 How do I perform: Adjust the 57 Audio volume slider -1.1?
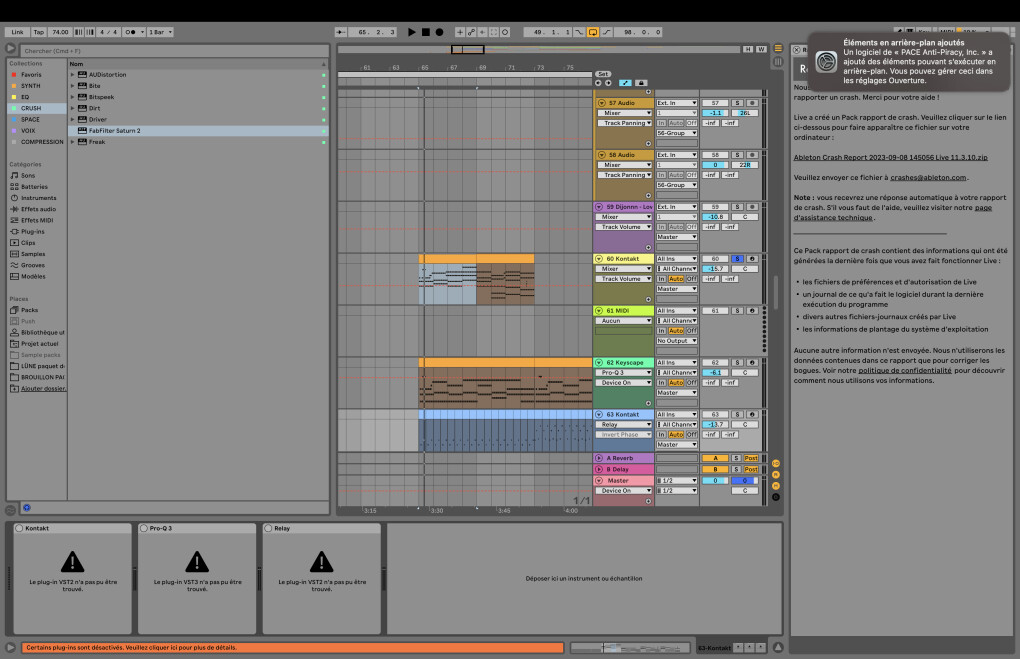pyautogui.click(x=715, y=113)
